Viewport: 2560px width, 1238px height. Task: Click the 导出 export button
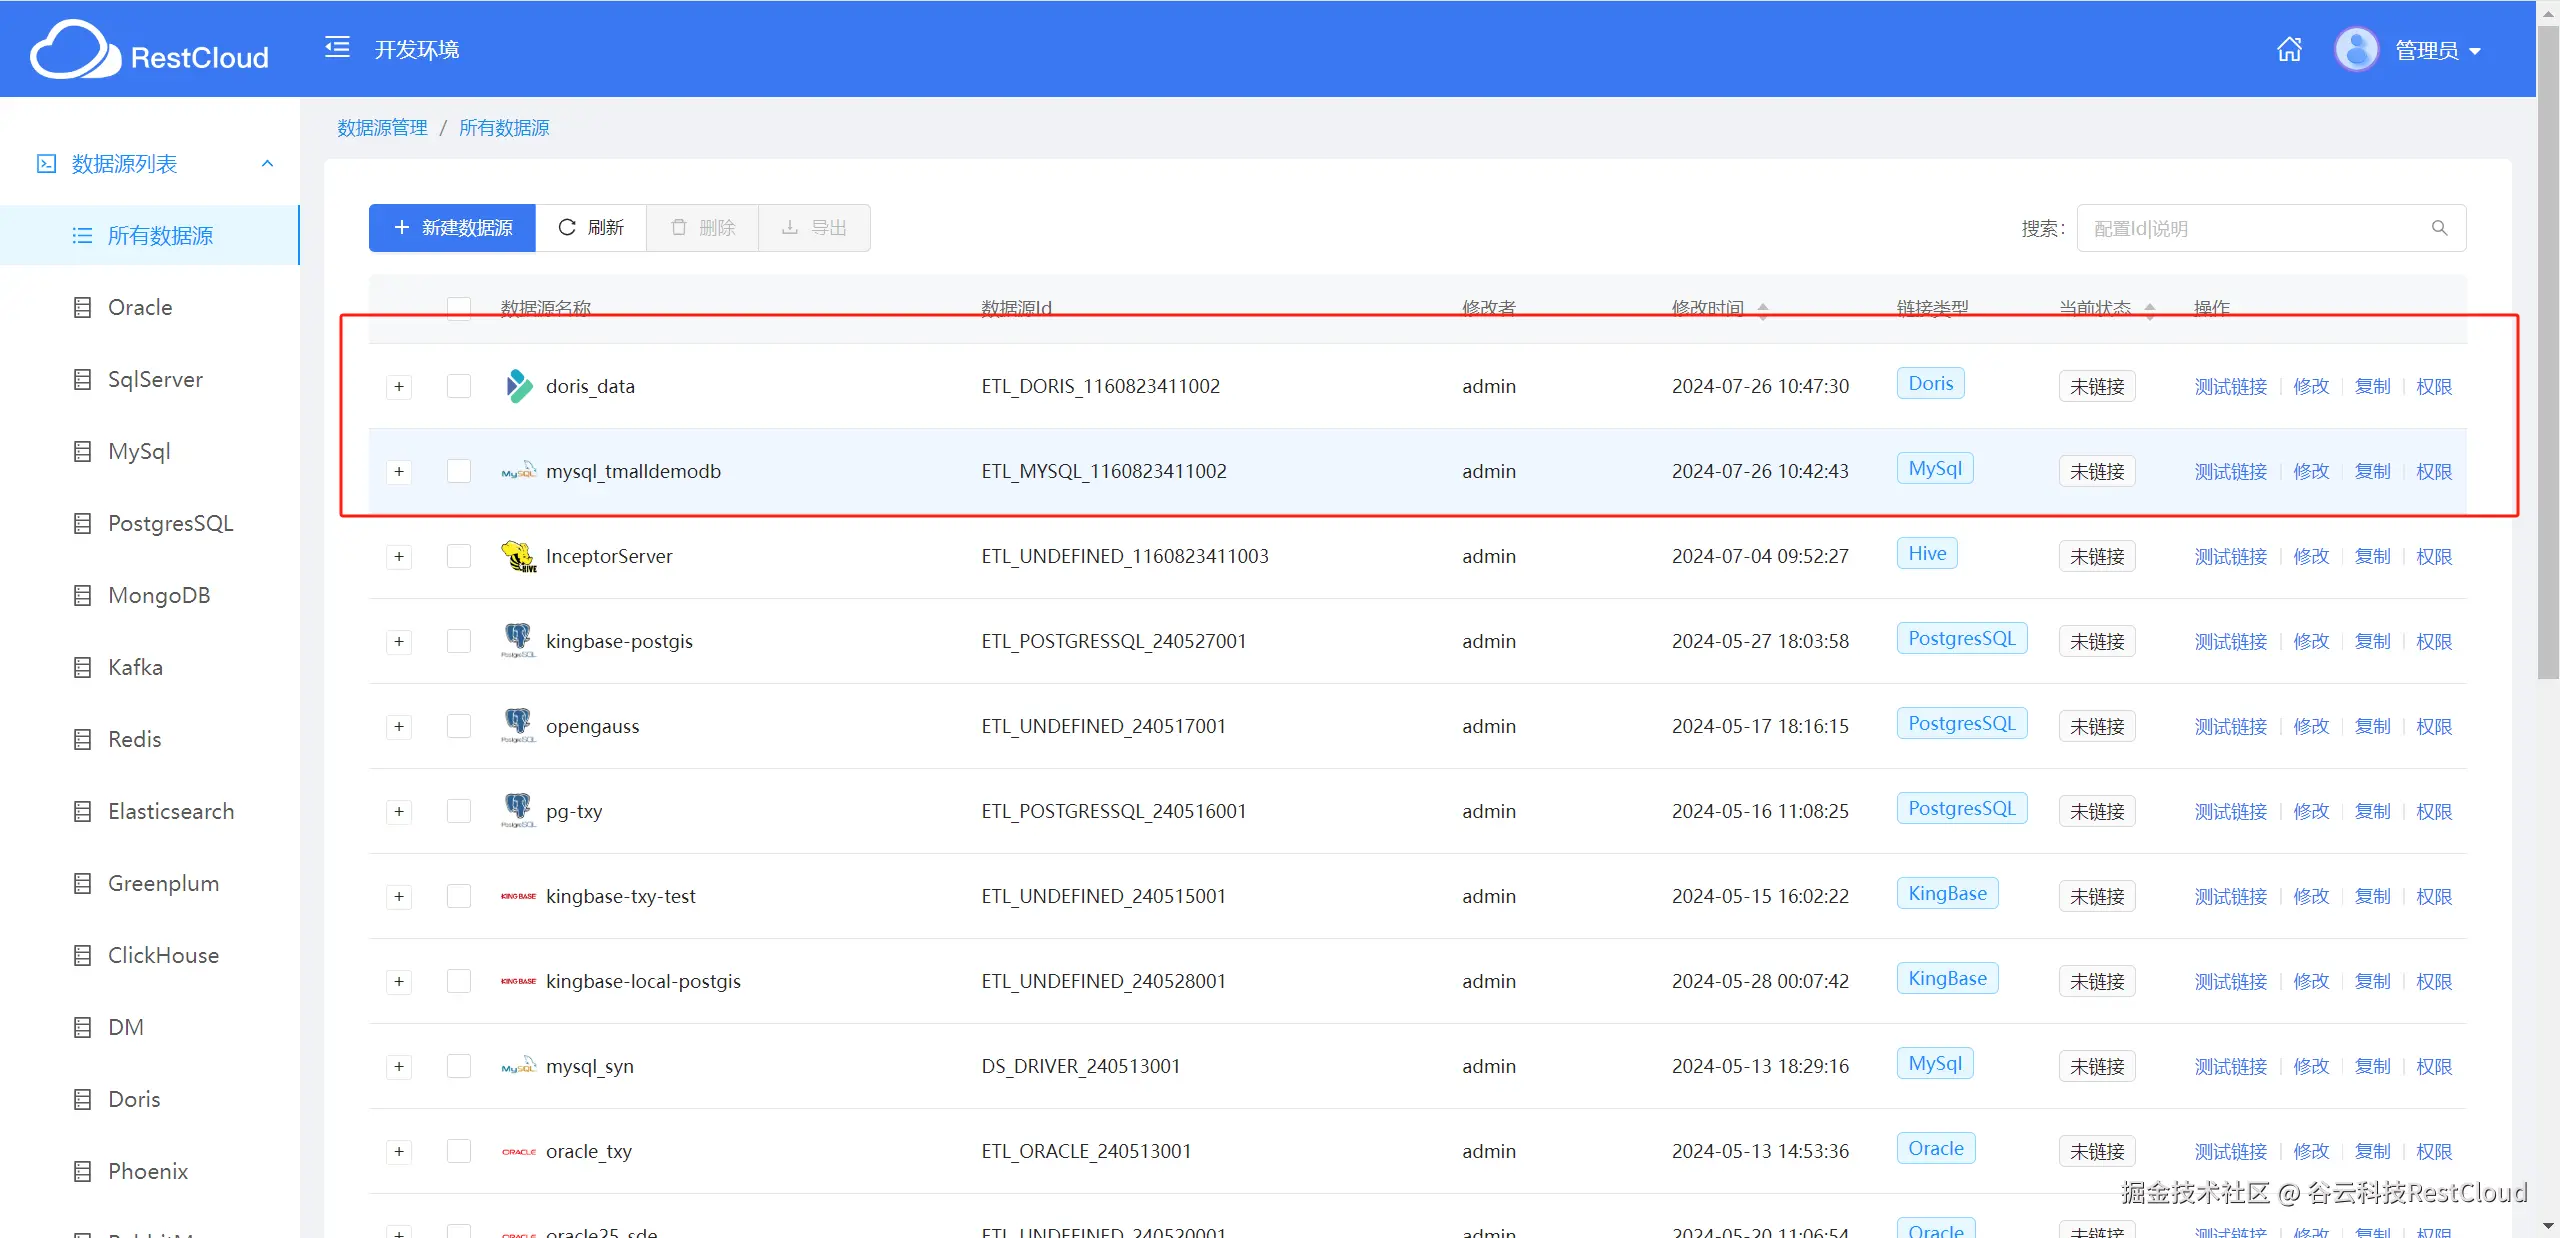[814, 228]
